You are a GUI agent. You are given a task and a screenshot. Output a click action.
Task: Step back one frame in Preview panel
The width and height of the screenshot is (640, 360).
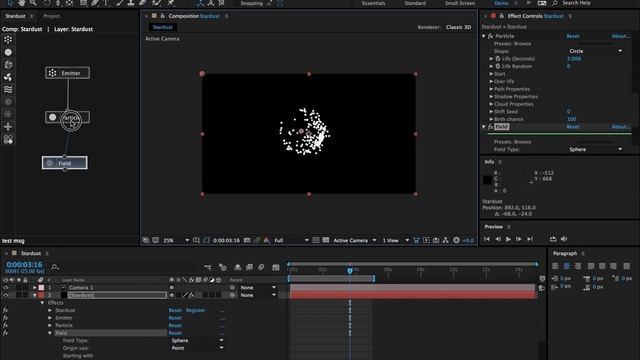[x=498, y=239]
